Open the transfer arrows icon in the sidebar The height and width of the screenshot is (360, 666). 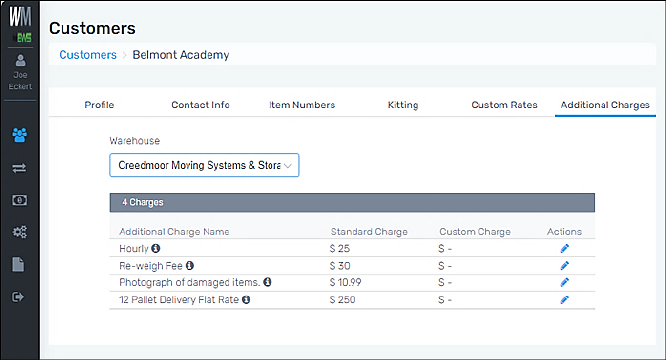(19, 168)
